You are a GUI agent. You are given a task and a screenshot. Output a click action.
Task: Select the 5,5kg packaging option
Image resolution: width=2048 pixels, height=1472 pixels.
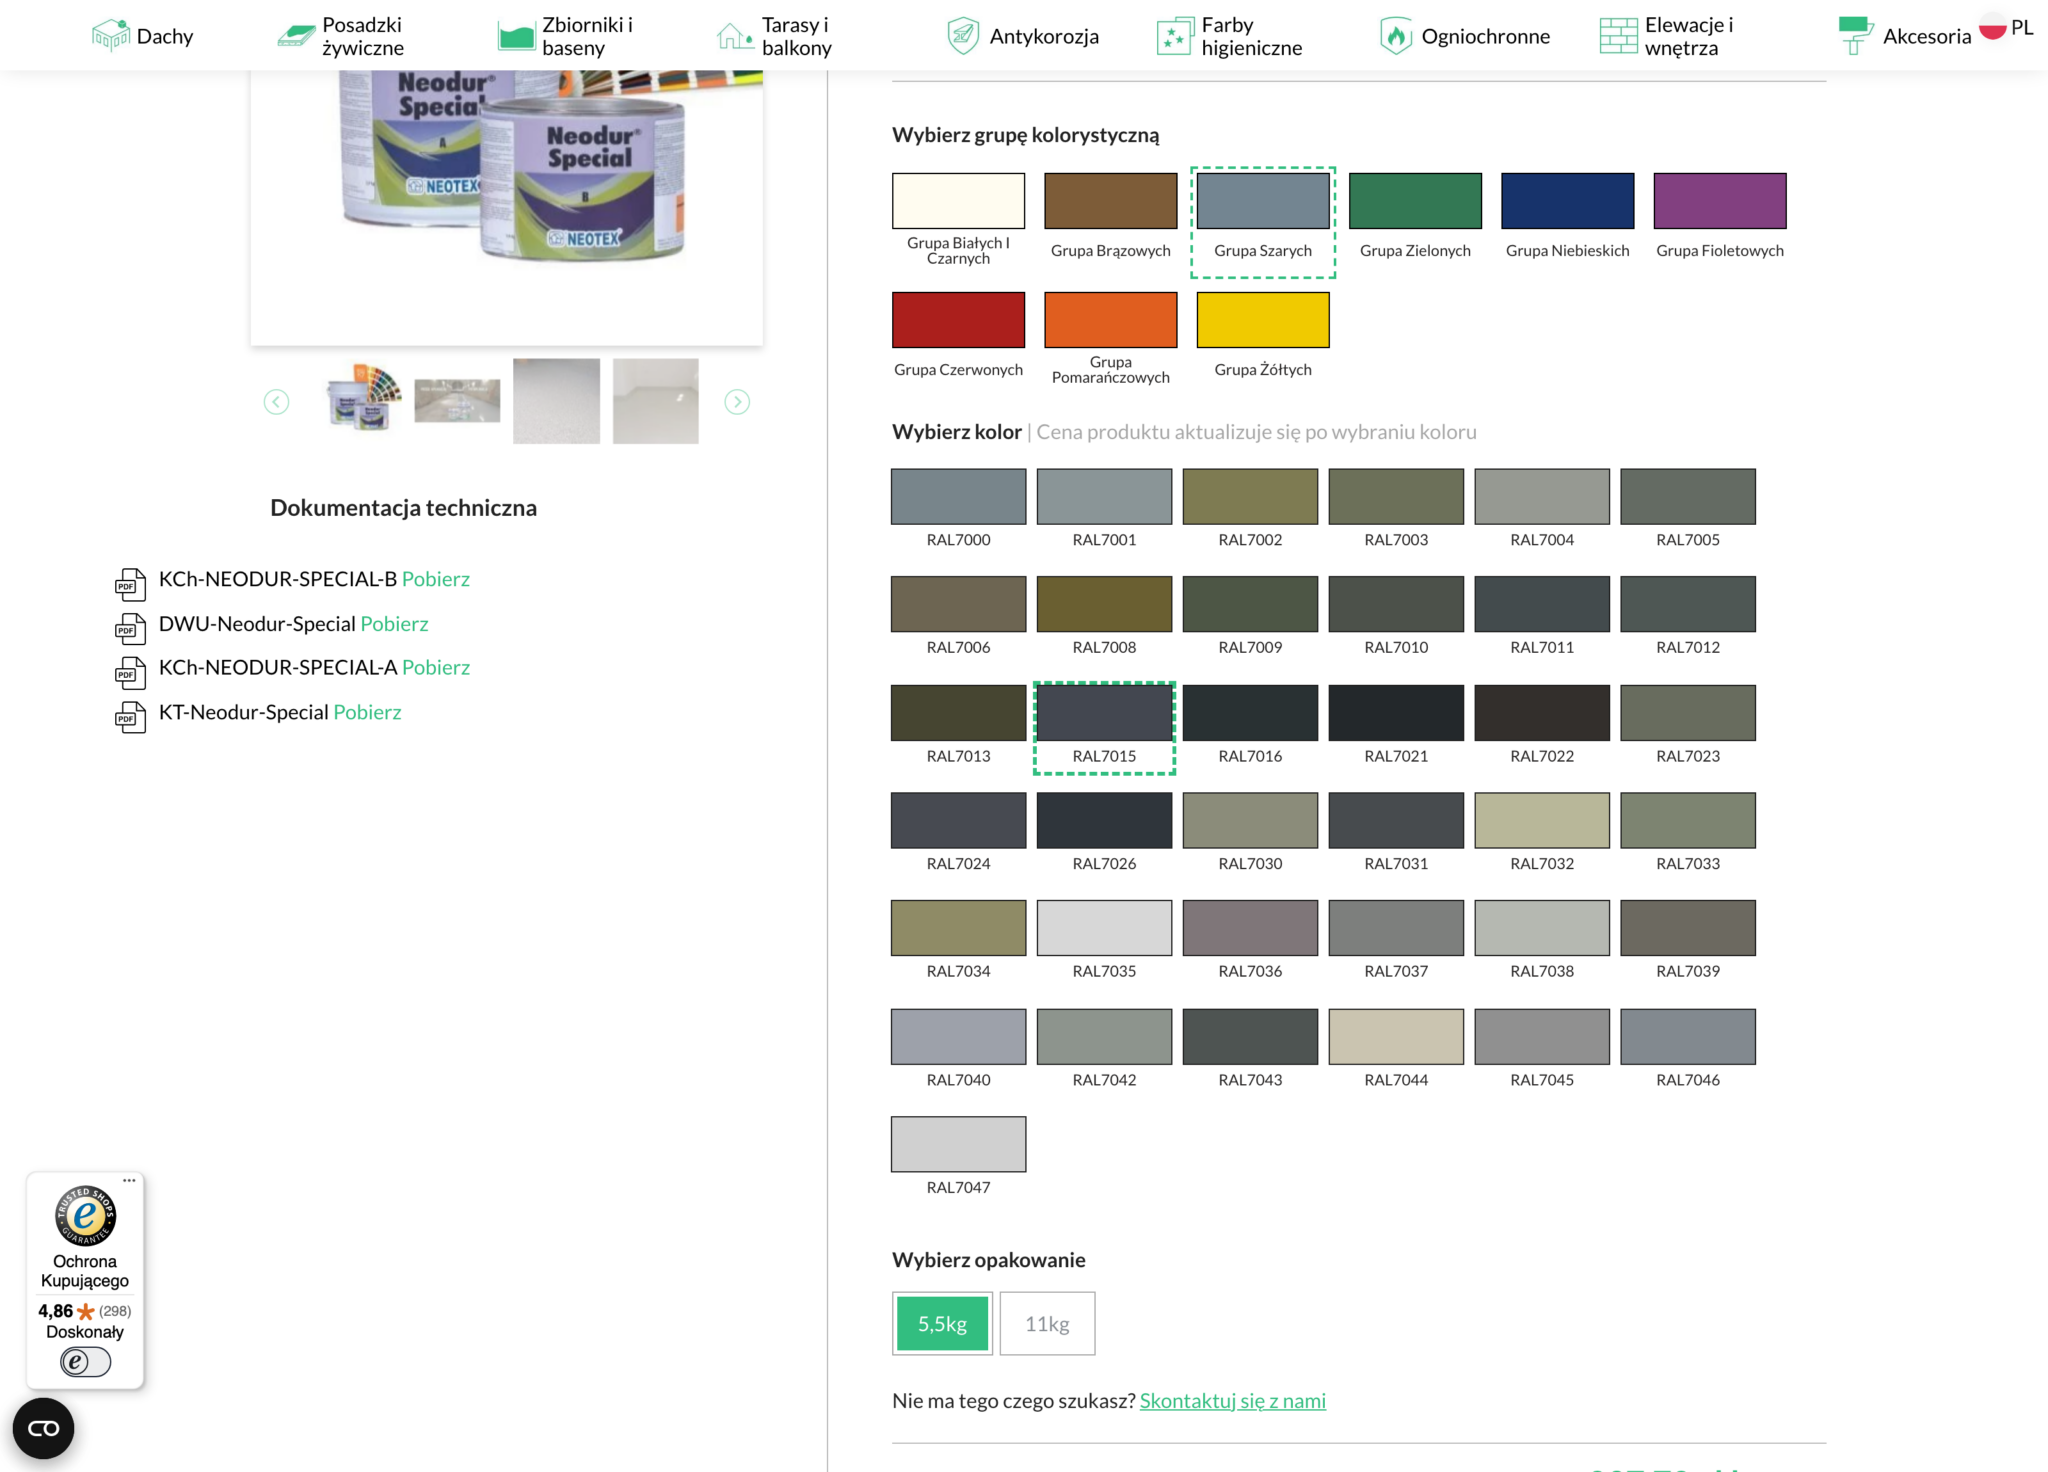pos(942,1324)
